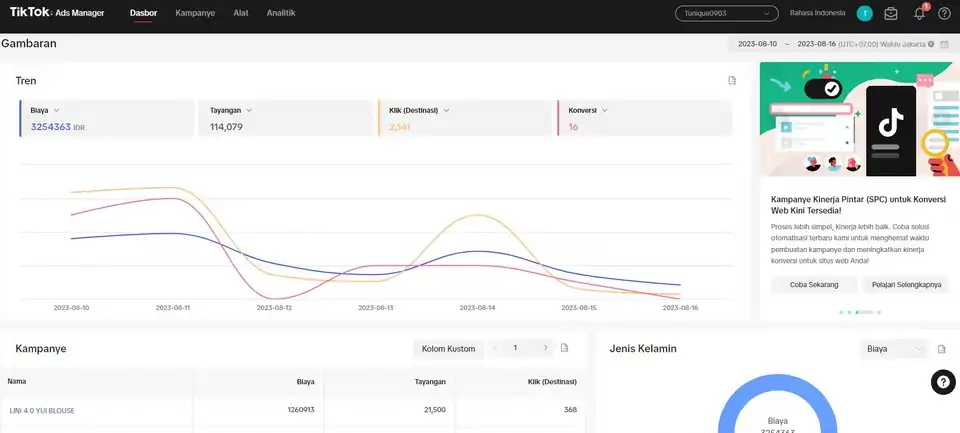The height and width of the screenshot is (433, 960).
Task: Export the Tren chart via document icon
Action: tap(732, 80)
